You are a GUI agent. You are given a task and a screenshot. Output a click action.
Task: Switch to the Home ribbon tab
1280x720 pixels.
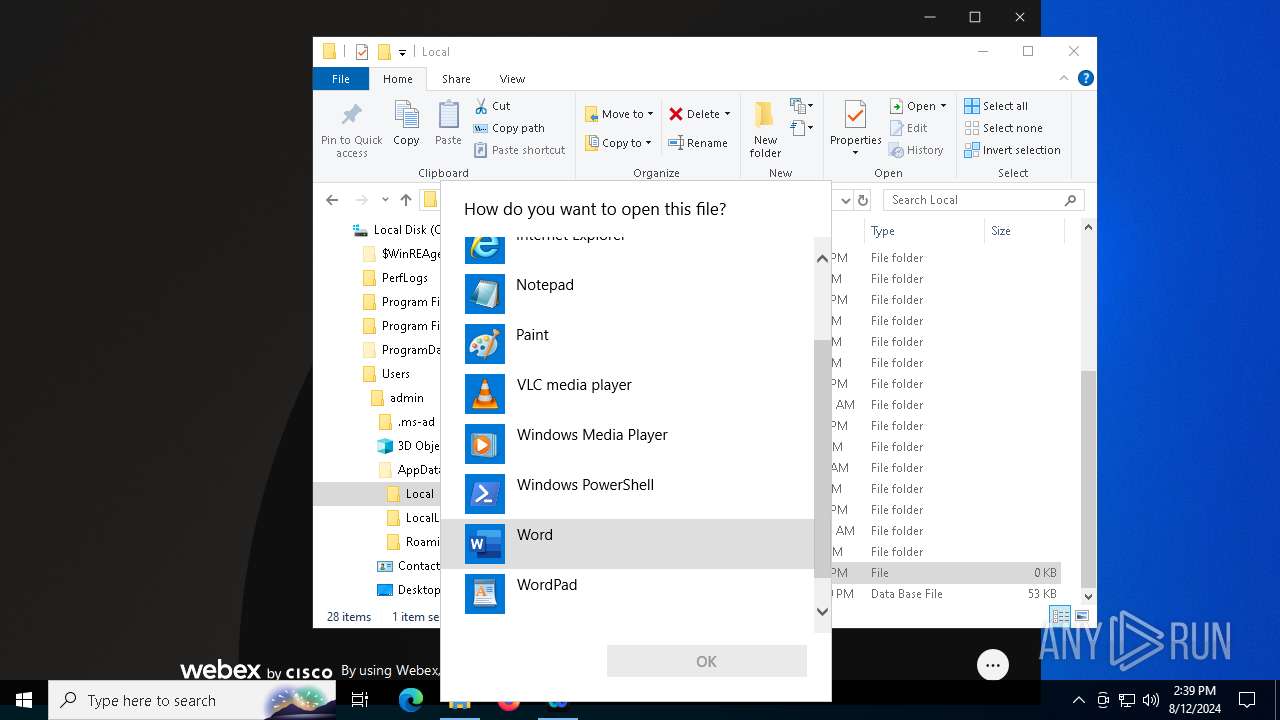tap(397, 79)
